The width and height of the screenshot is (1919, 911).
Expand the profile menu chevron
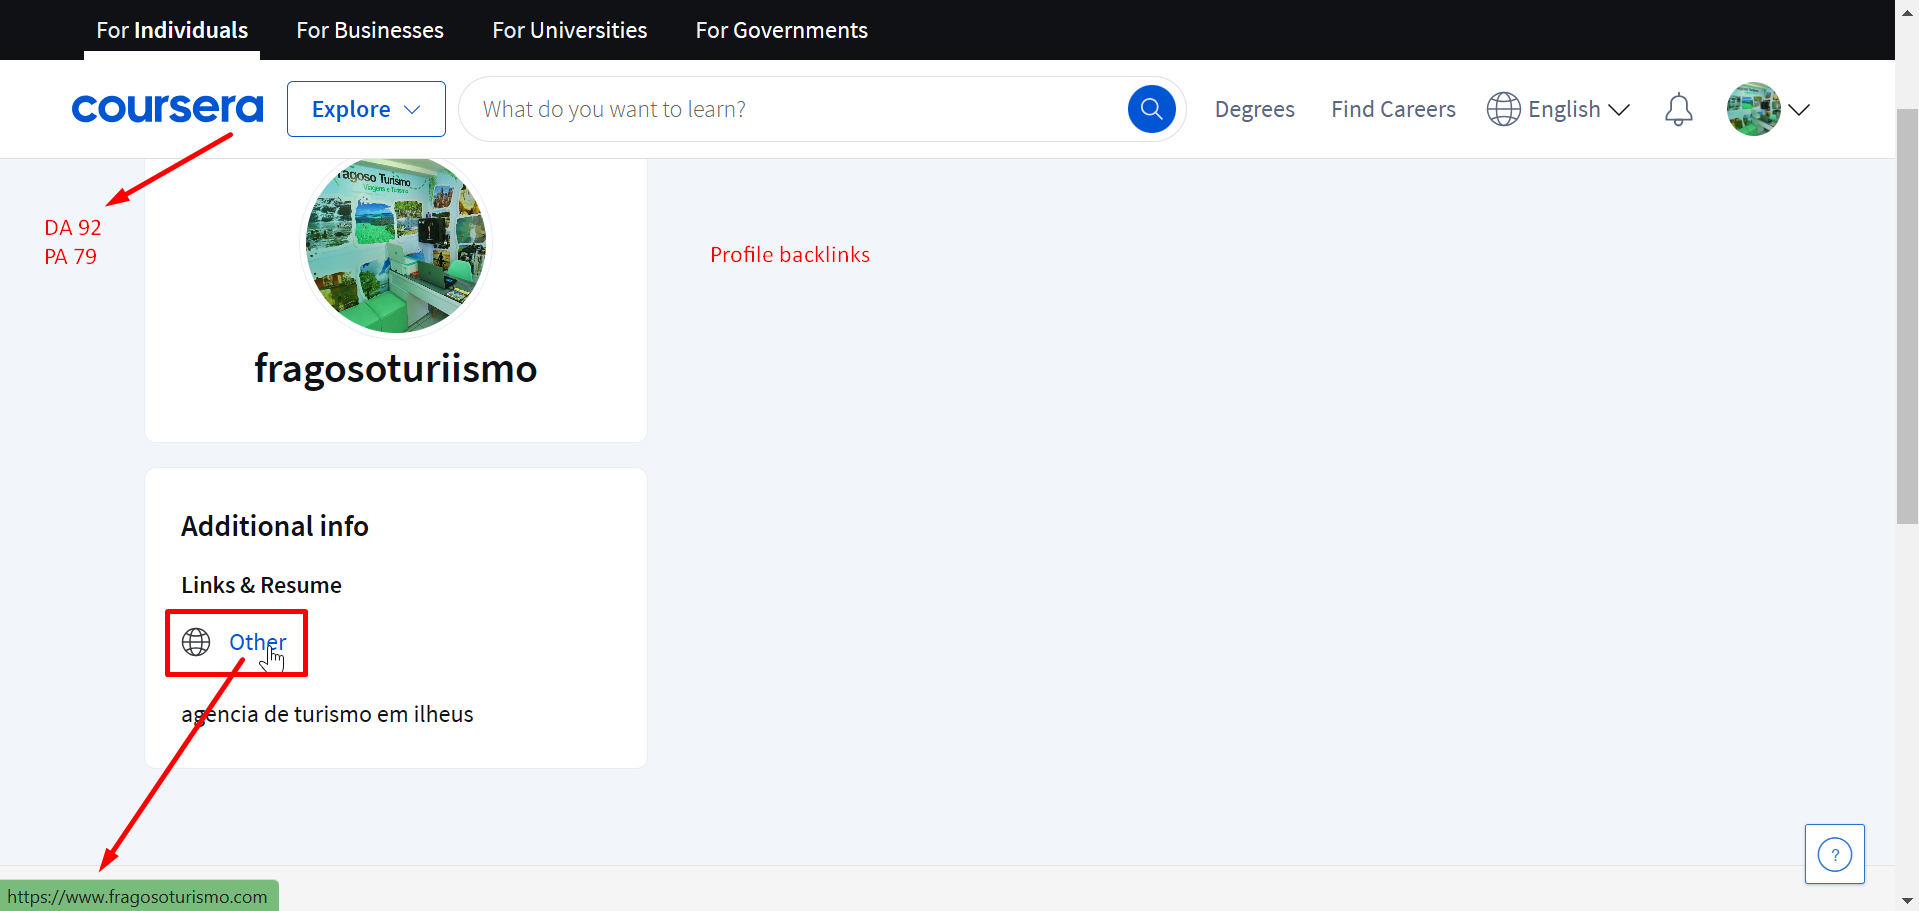tap(1799, 110)
